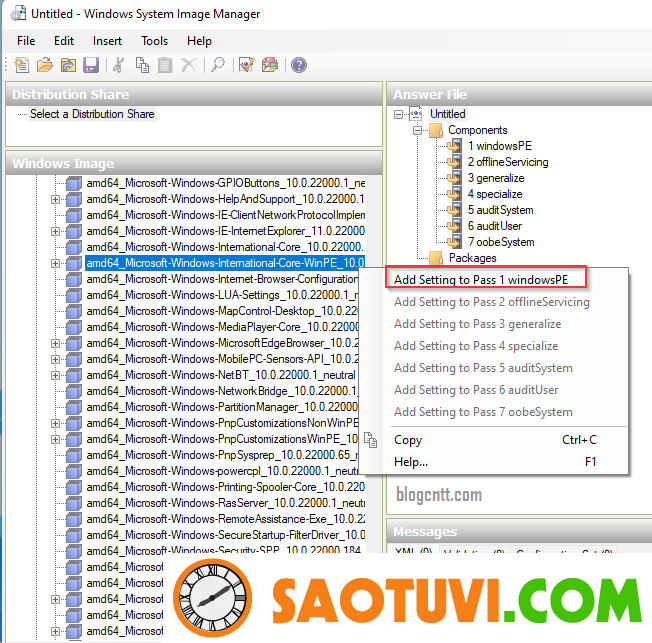Expand the PnpCustomizationsWinPE component
The height and width of the screenshot is (643, 652).
(55, 439)
